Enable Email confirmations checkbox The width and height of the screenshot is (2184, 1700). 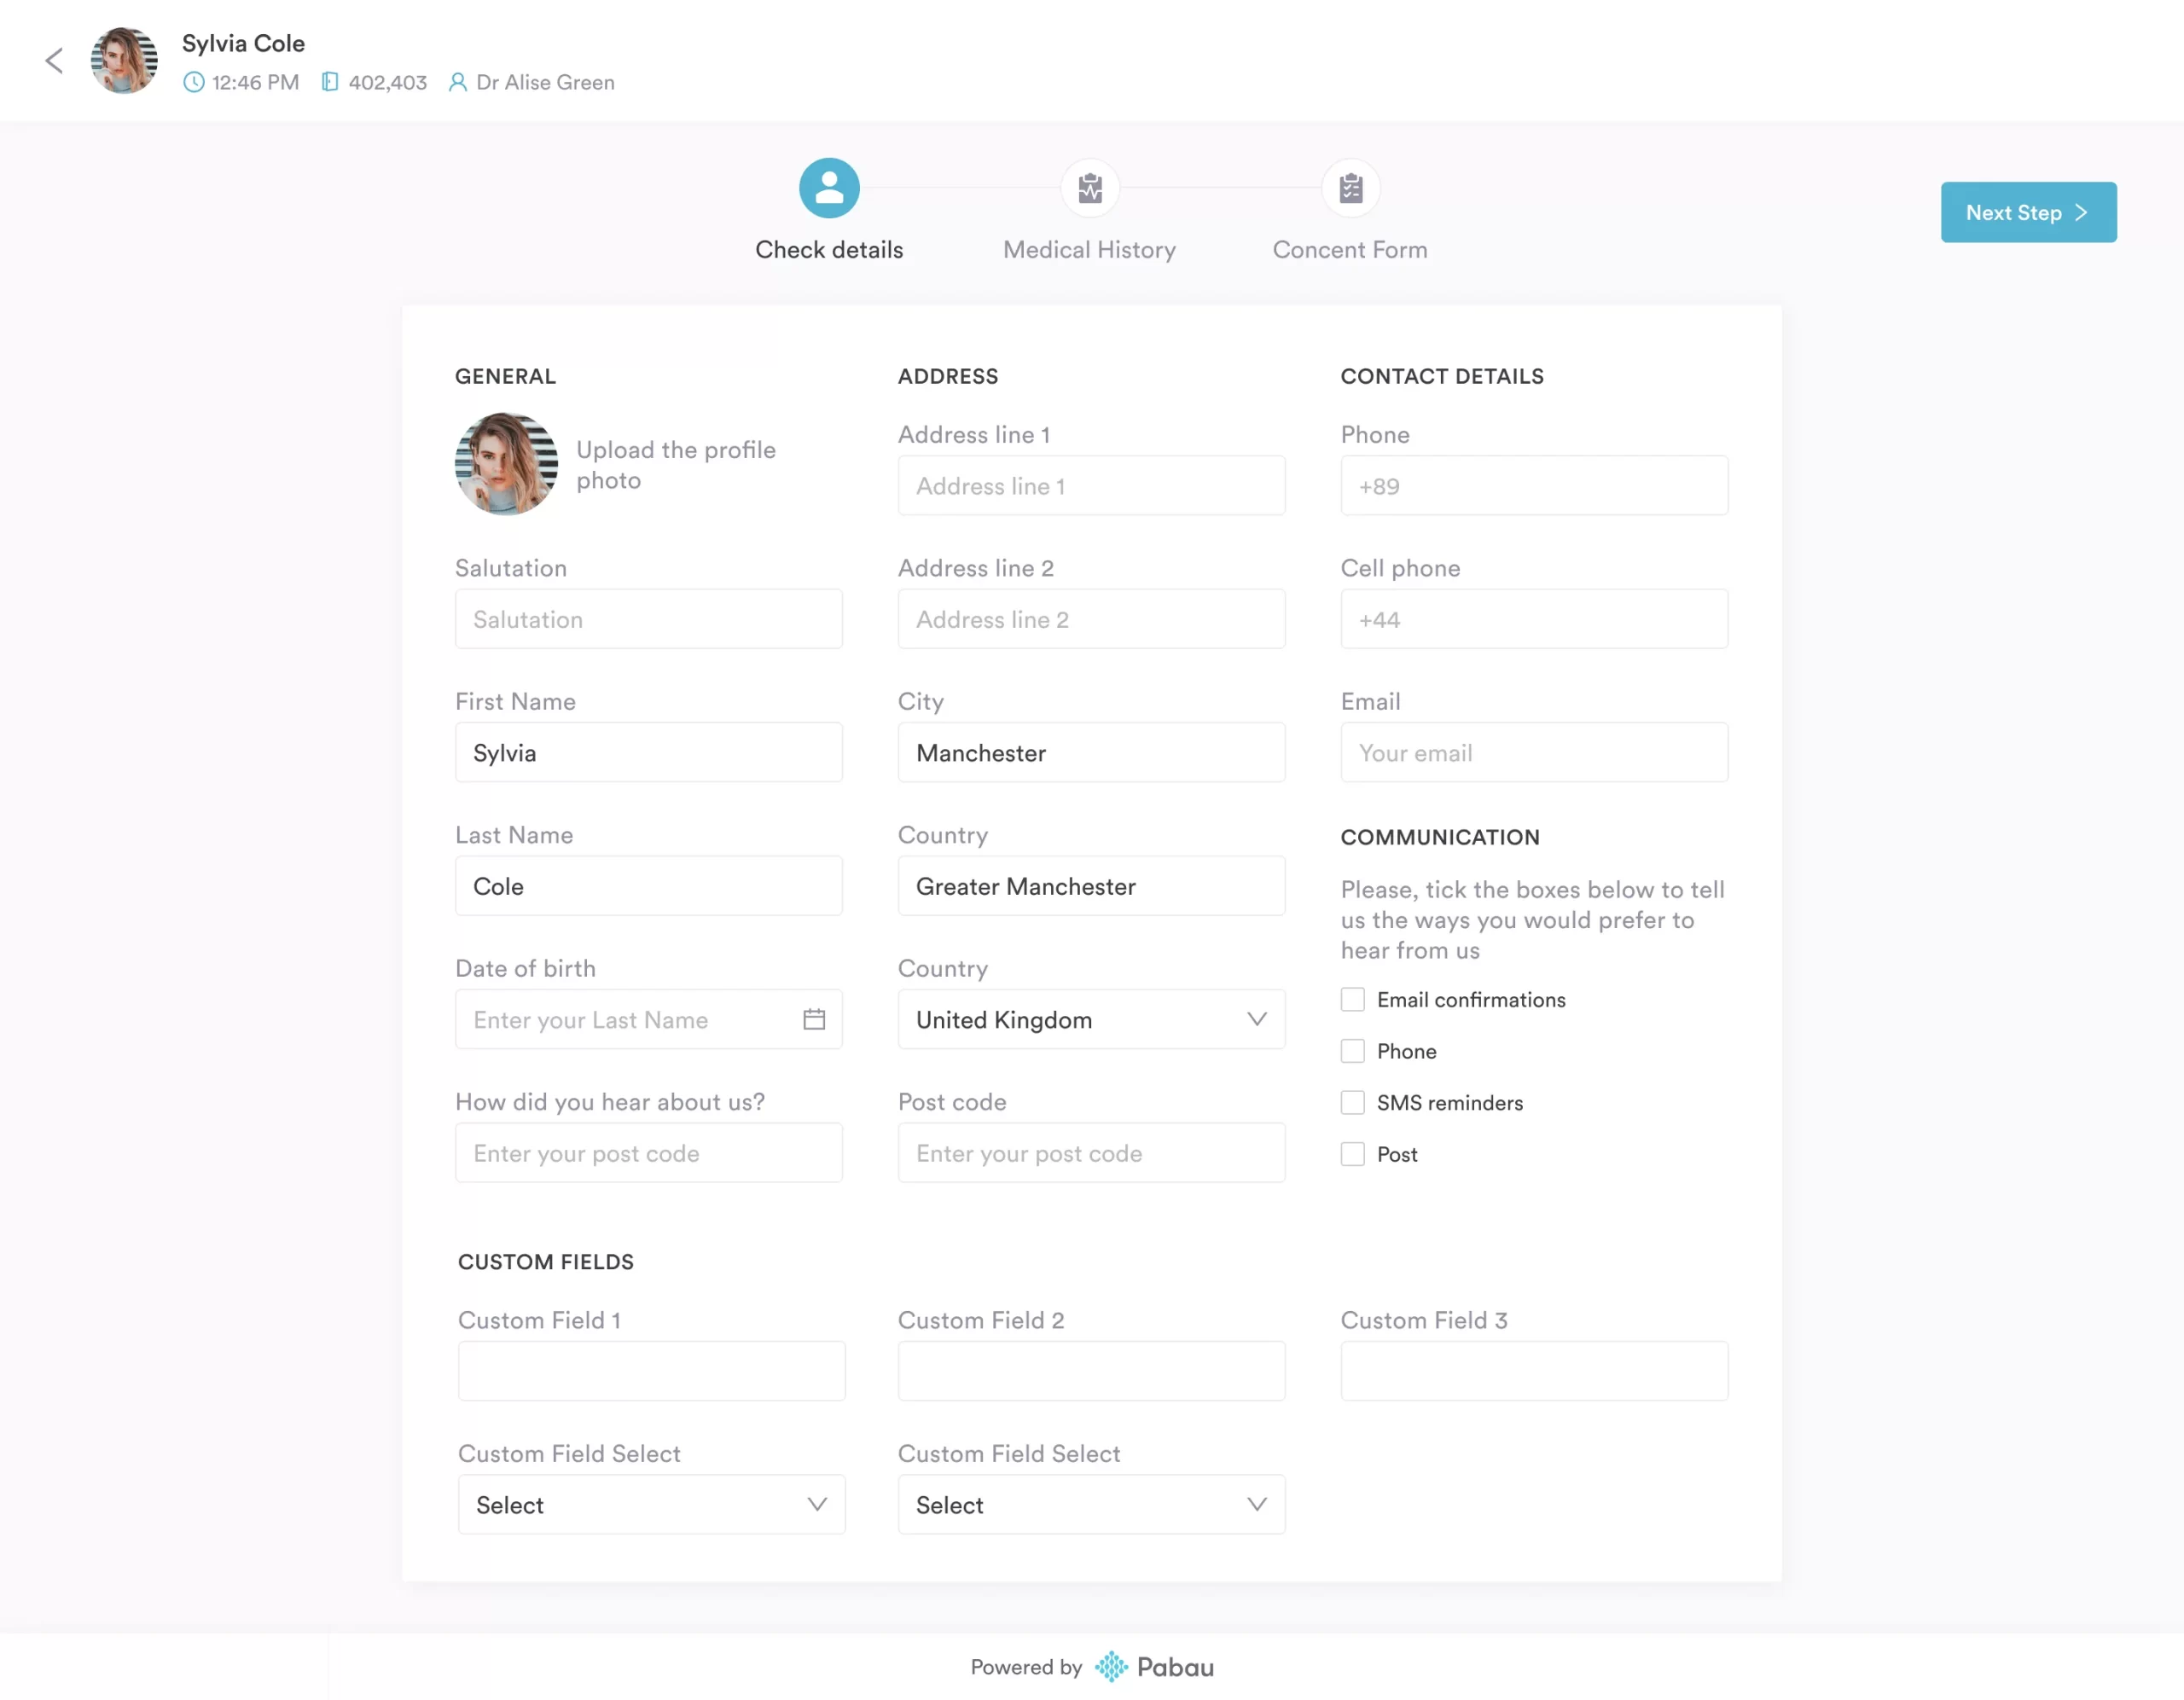tap(1352, 999)
